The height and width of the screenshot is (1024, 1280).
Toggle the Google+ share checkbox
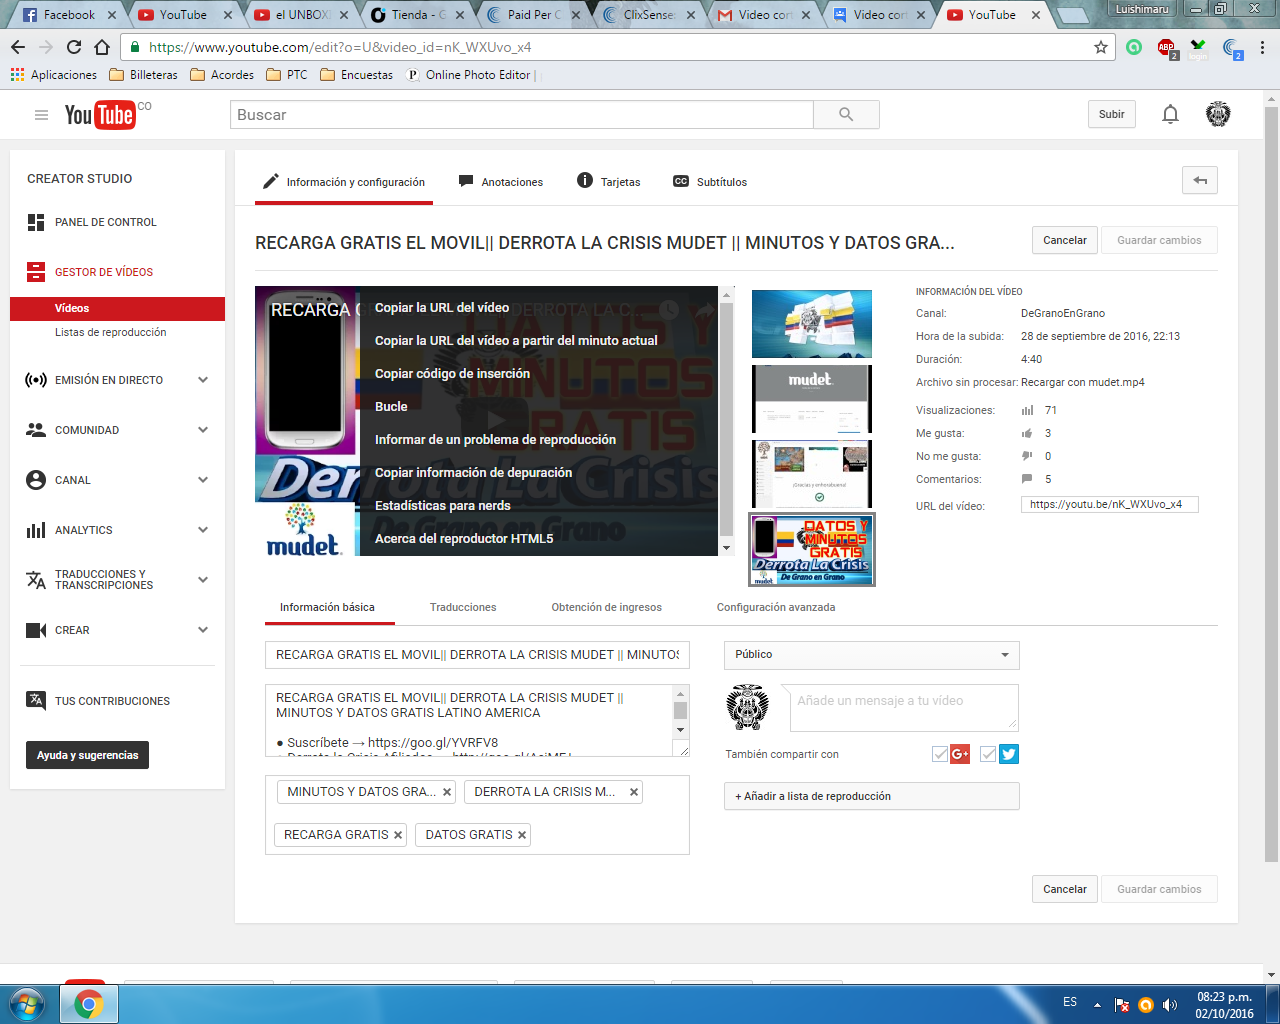coord(940,754)
